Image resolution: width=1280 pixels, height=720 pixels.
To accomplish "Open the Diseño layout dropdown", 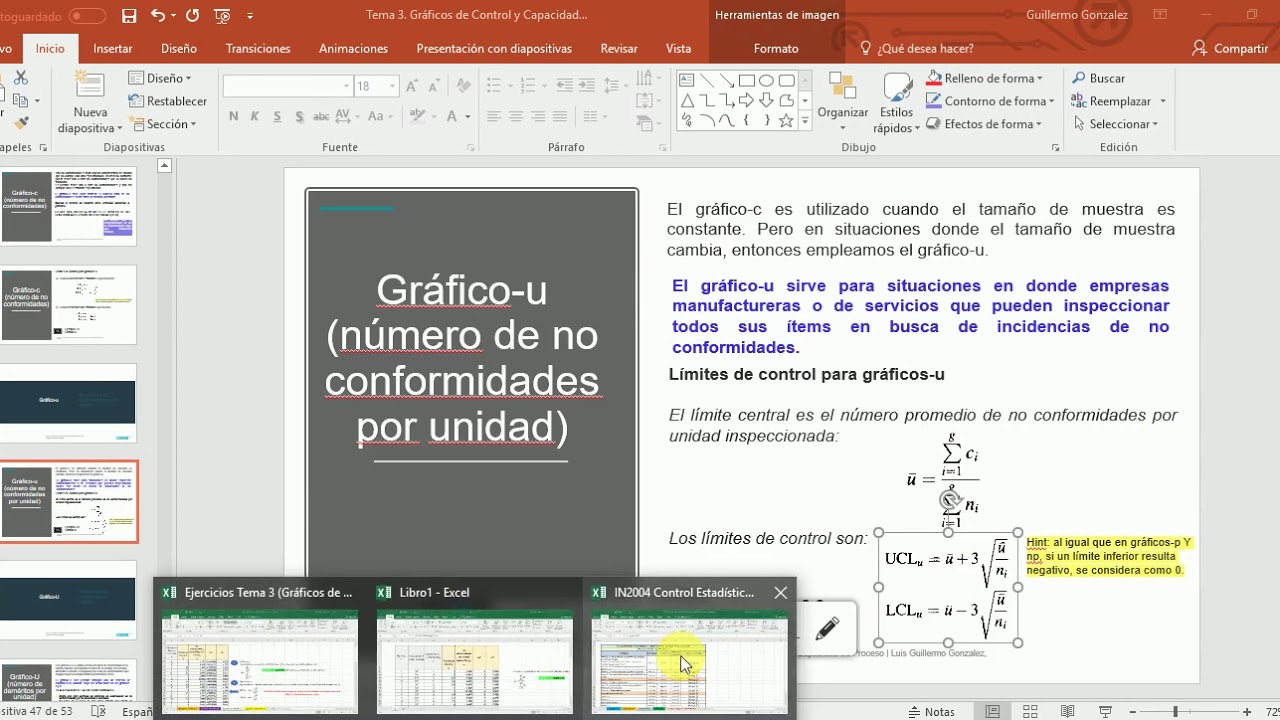I will click(160, 78).
